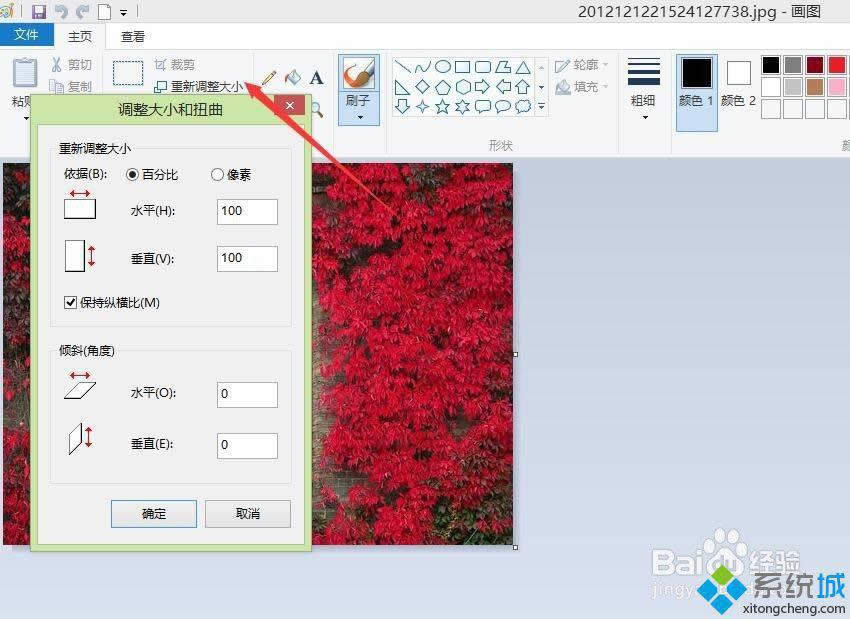Select the Text tool
Screen dimensions: 850x619
point(316,77)
